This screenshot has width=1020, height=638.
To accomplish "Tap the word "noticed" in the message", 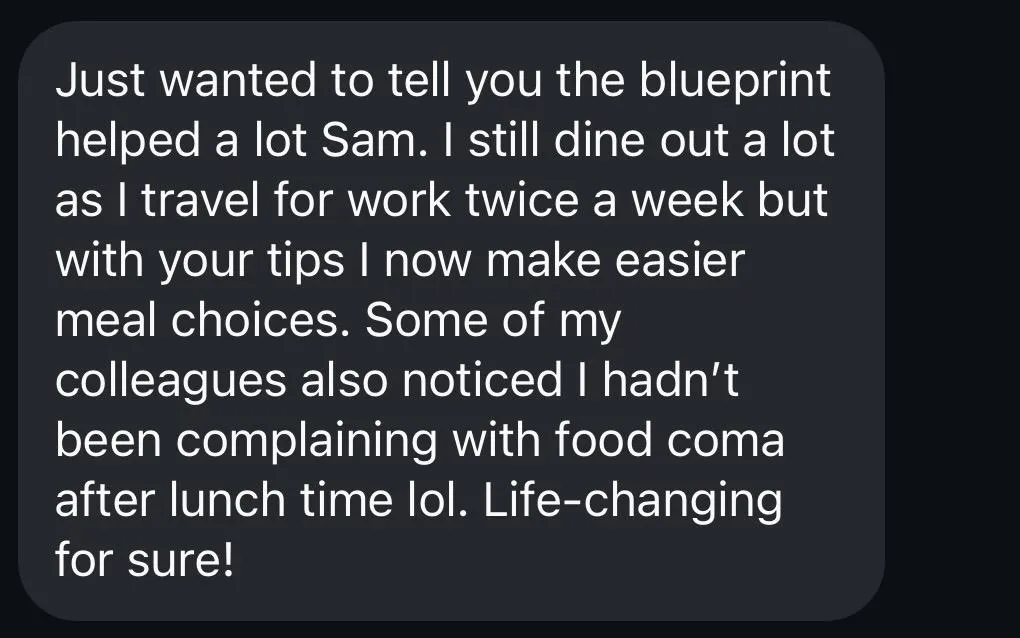I will 482,380.
